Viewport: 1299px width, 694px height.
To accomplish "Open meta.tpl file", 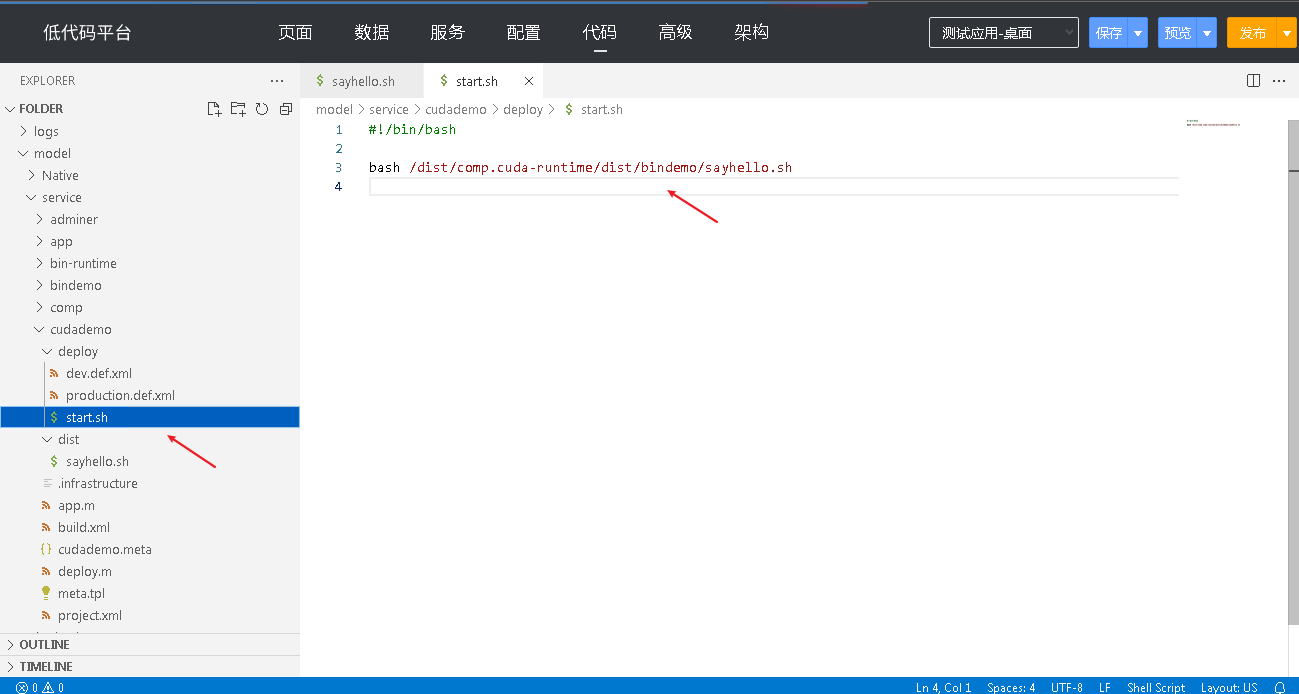I will pyautogui.click(x=81, y=593).
